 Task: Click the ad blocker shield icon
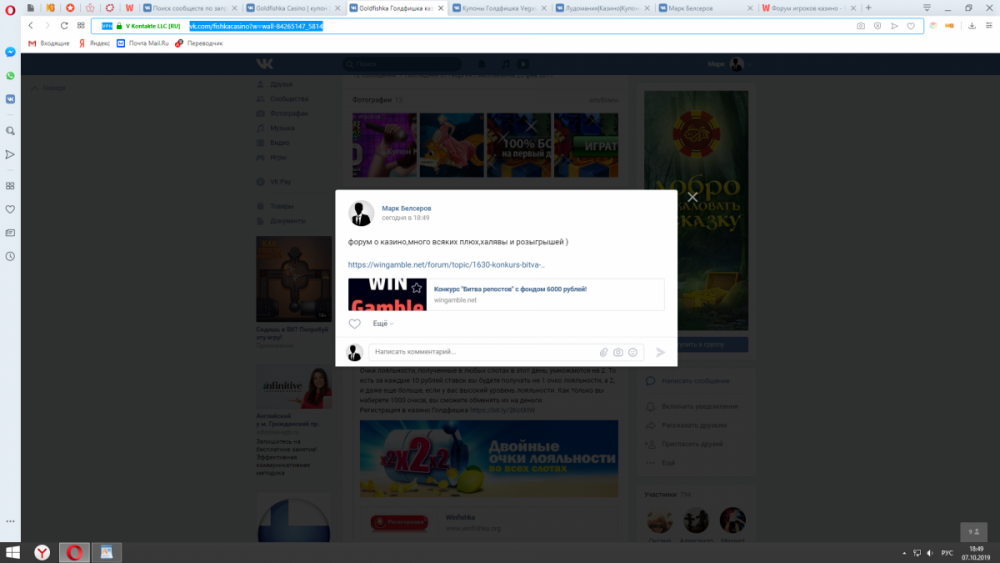tap(878, 26)
